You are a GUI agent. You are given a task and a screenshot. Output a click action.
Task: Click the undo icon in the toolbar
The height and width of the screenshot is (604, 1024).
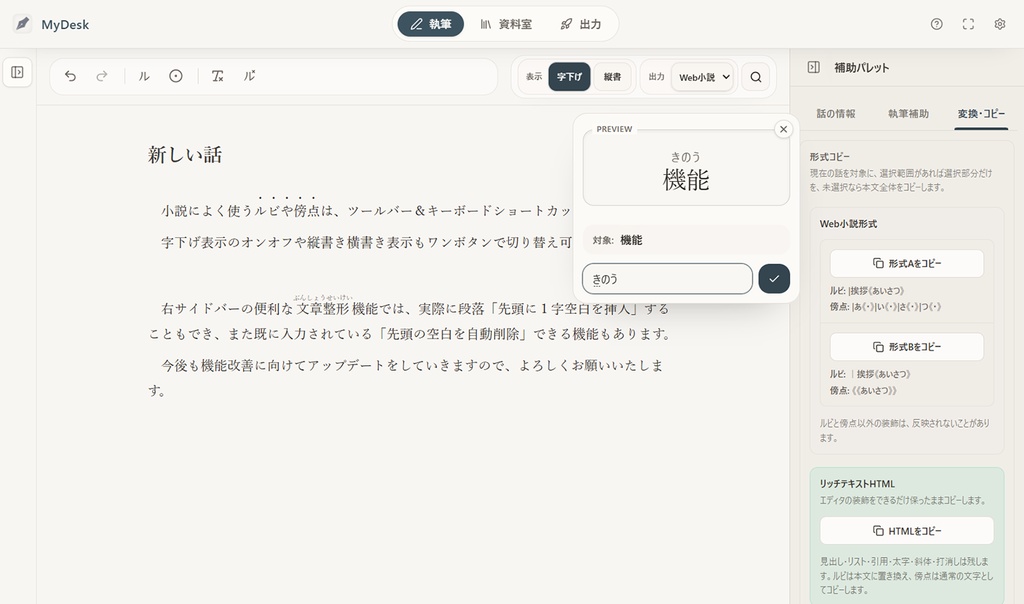tap(68, 75)
